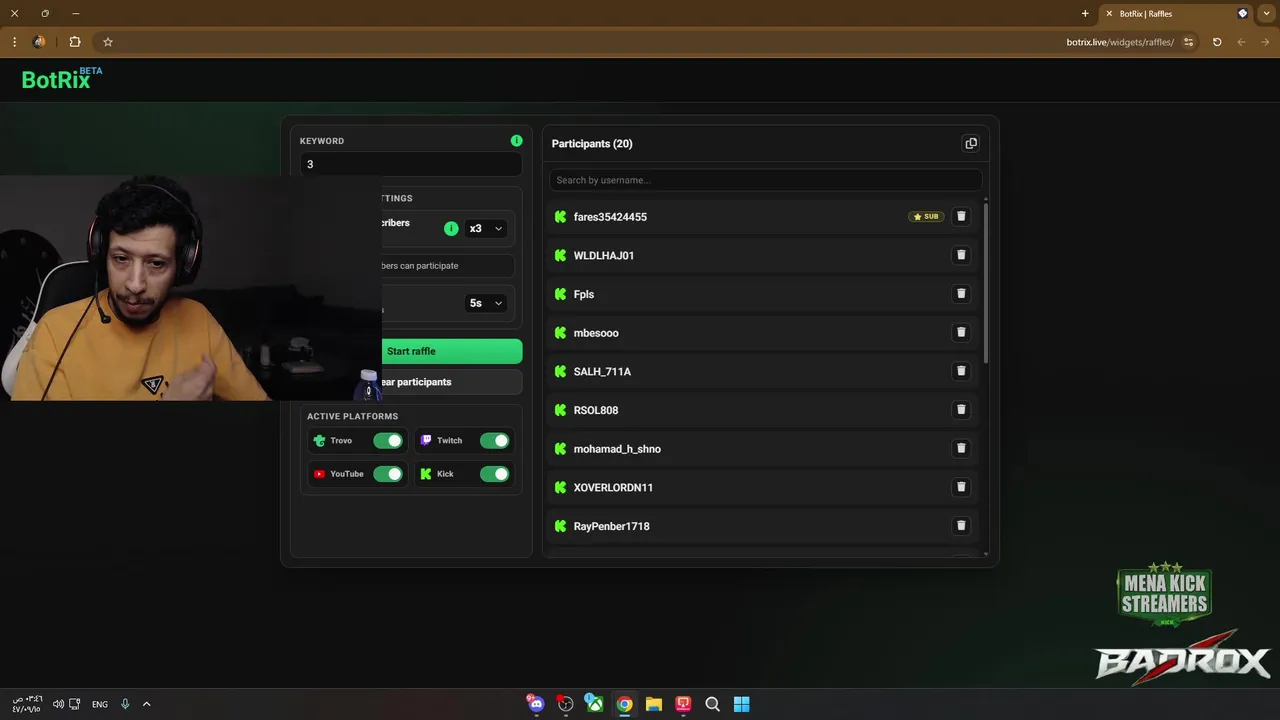The image size is (1280, 720).
Task: Click the keyword info icon
Action: tap(516, 141)
